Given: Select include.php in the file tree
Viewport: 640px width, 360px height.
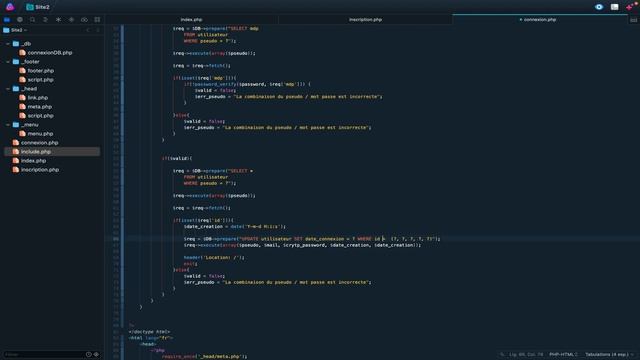Looking at the screenshot, I should click(52, 151).
